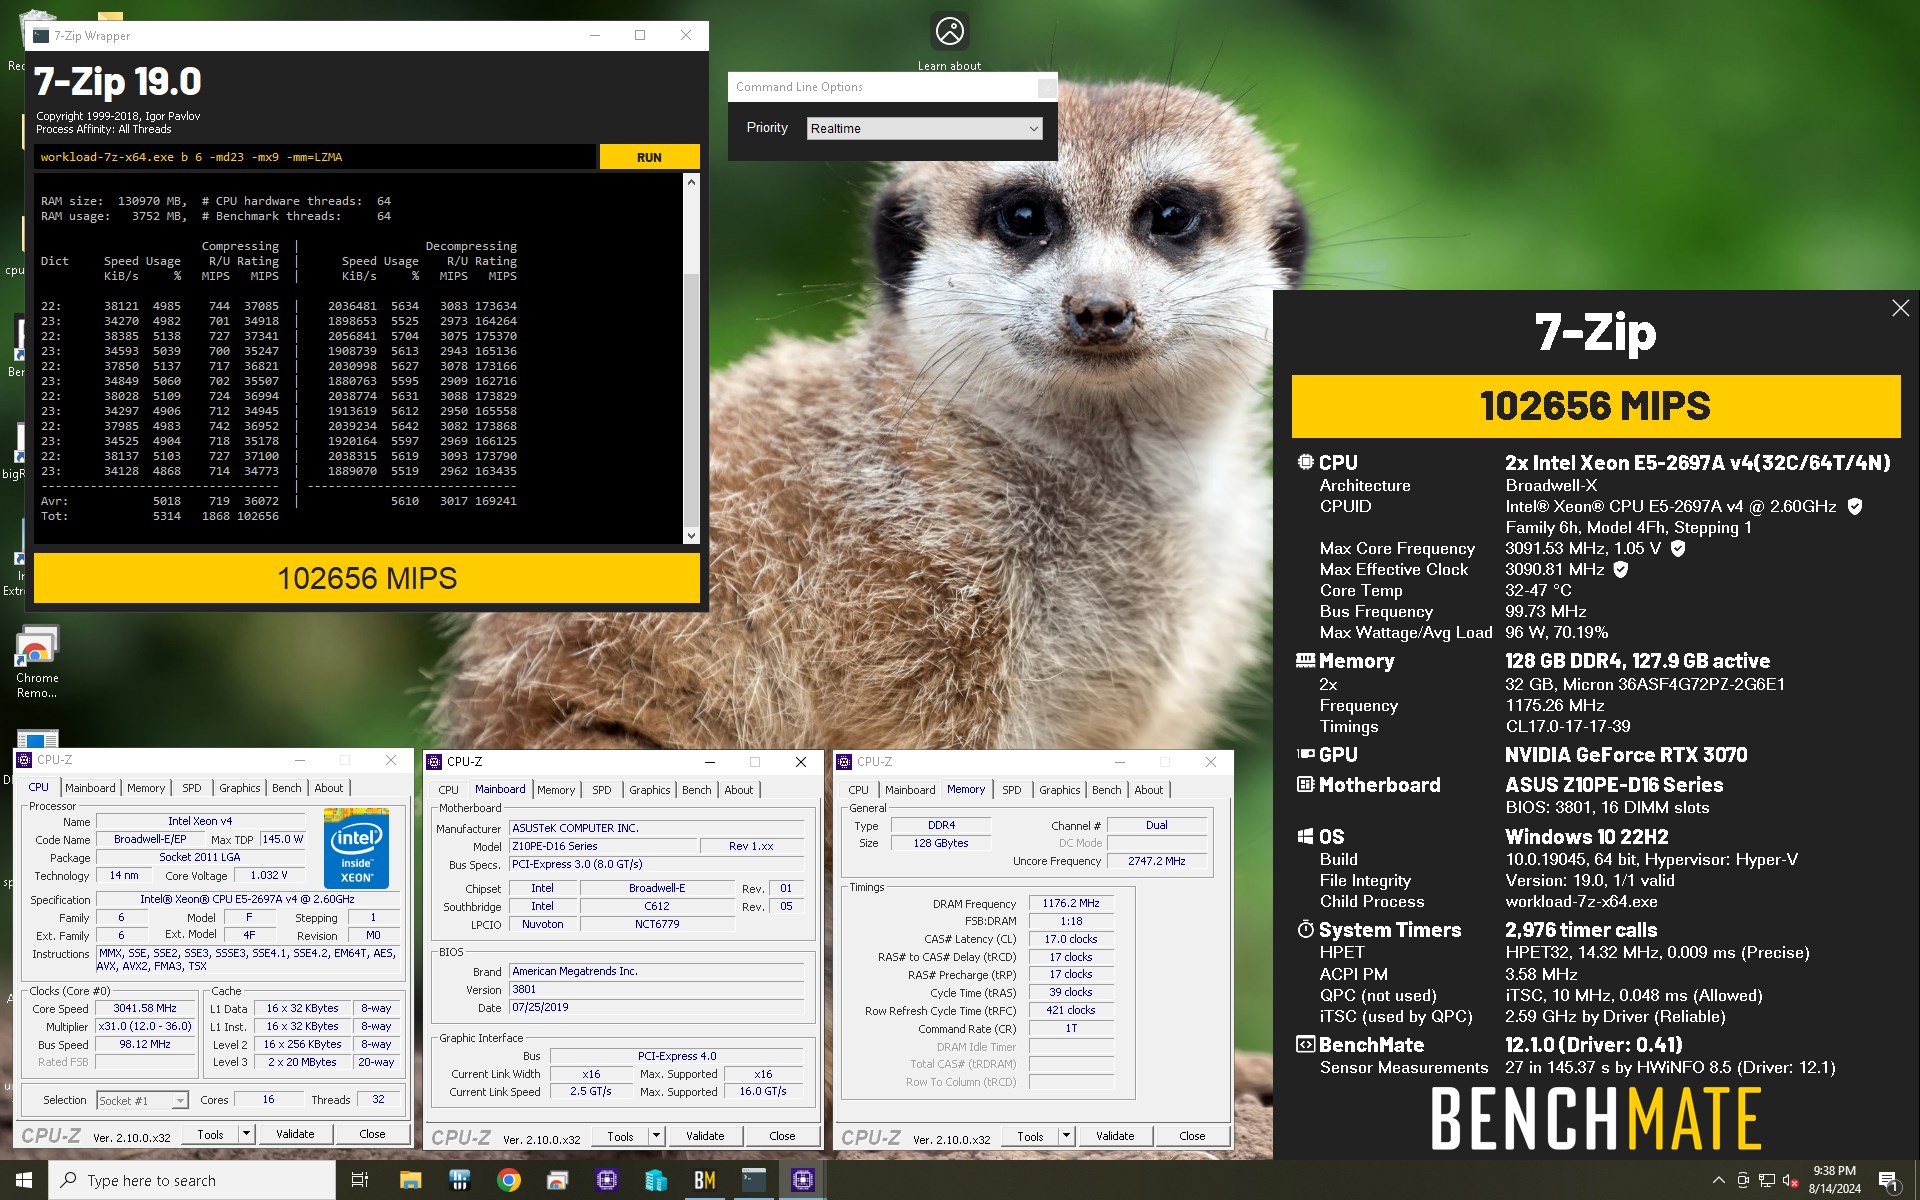
Task: Open the Mainboard tab in left CPU-Z window
Action: tap(90, 788)
